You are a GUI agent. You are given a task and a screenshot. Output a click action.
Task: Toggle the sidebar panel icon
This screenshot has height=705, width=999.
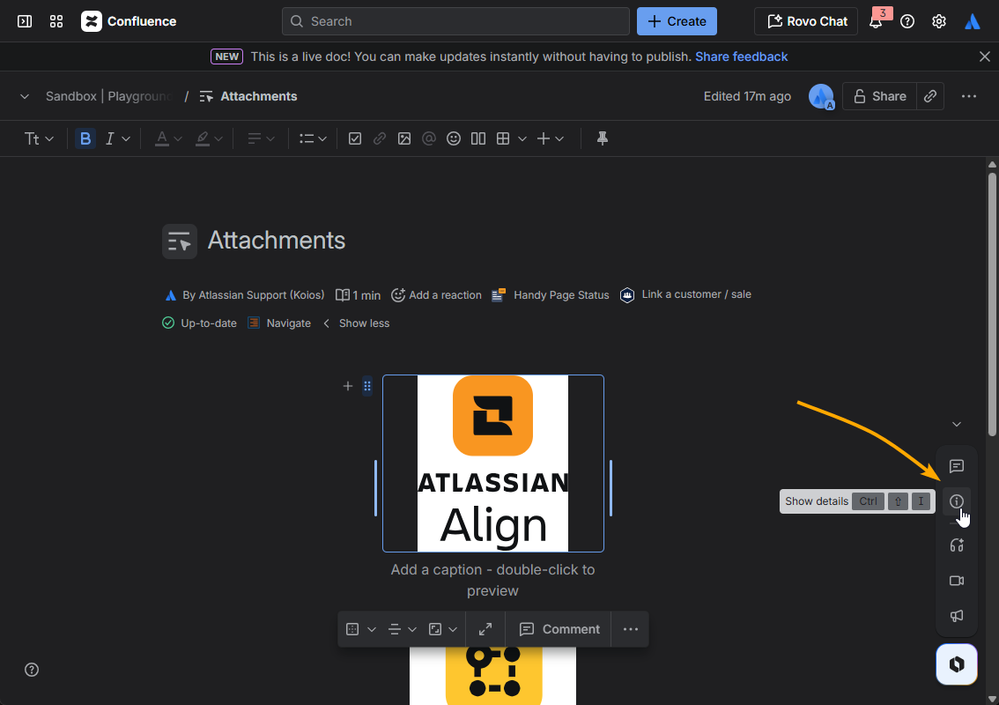pos(25,21)
